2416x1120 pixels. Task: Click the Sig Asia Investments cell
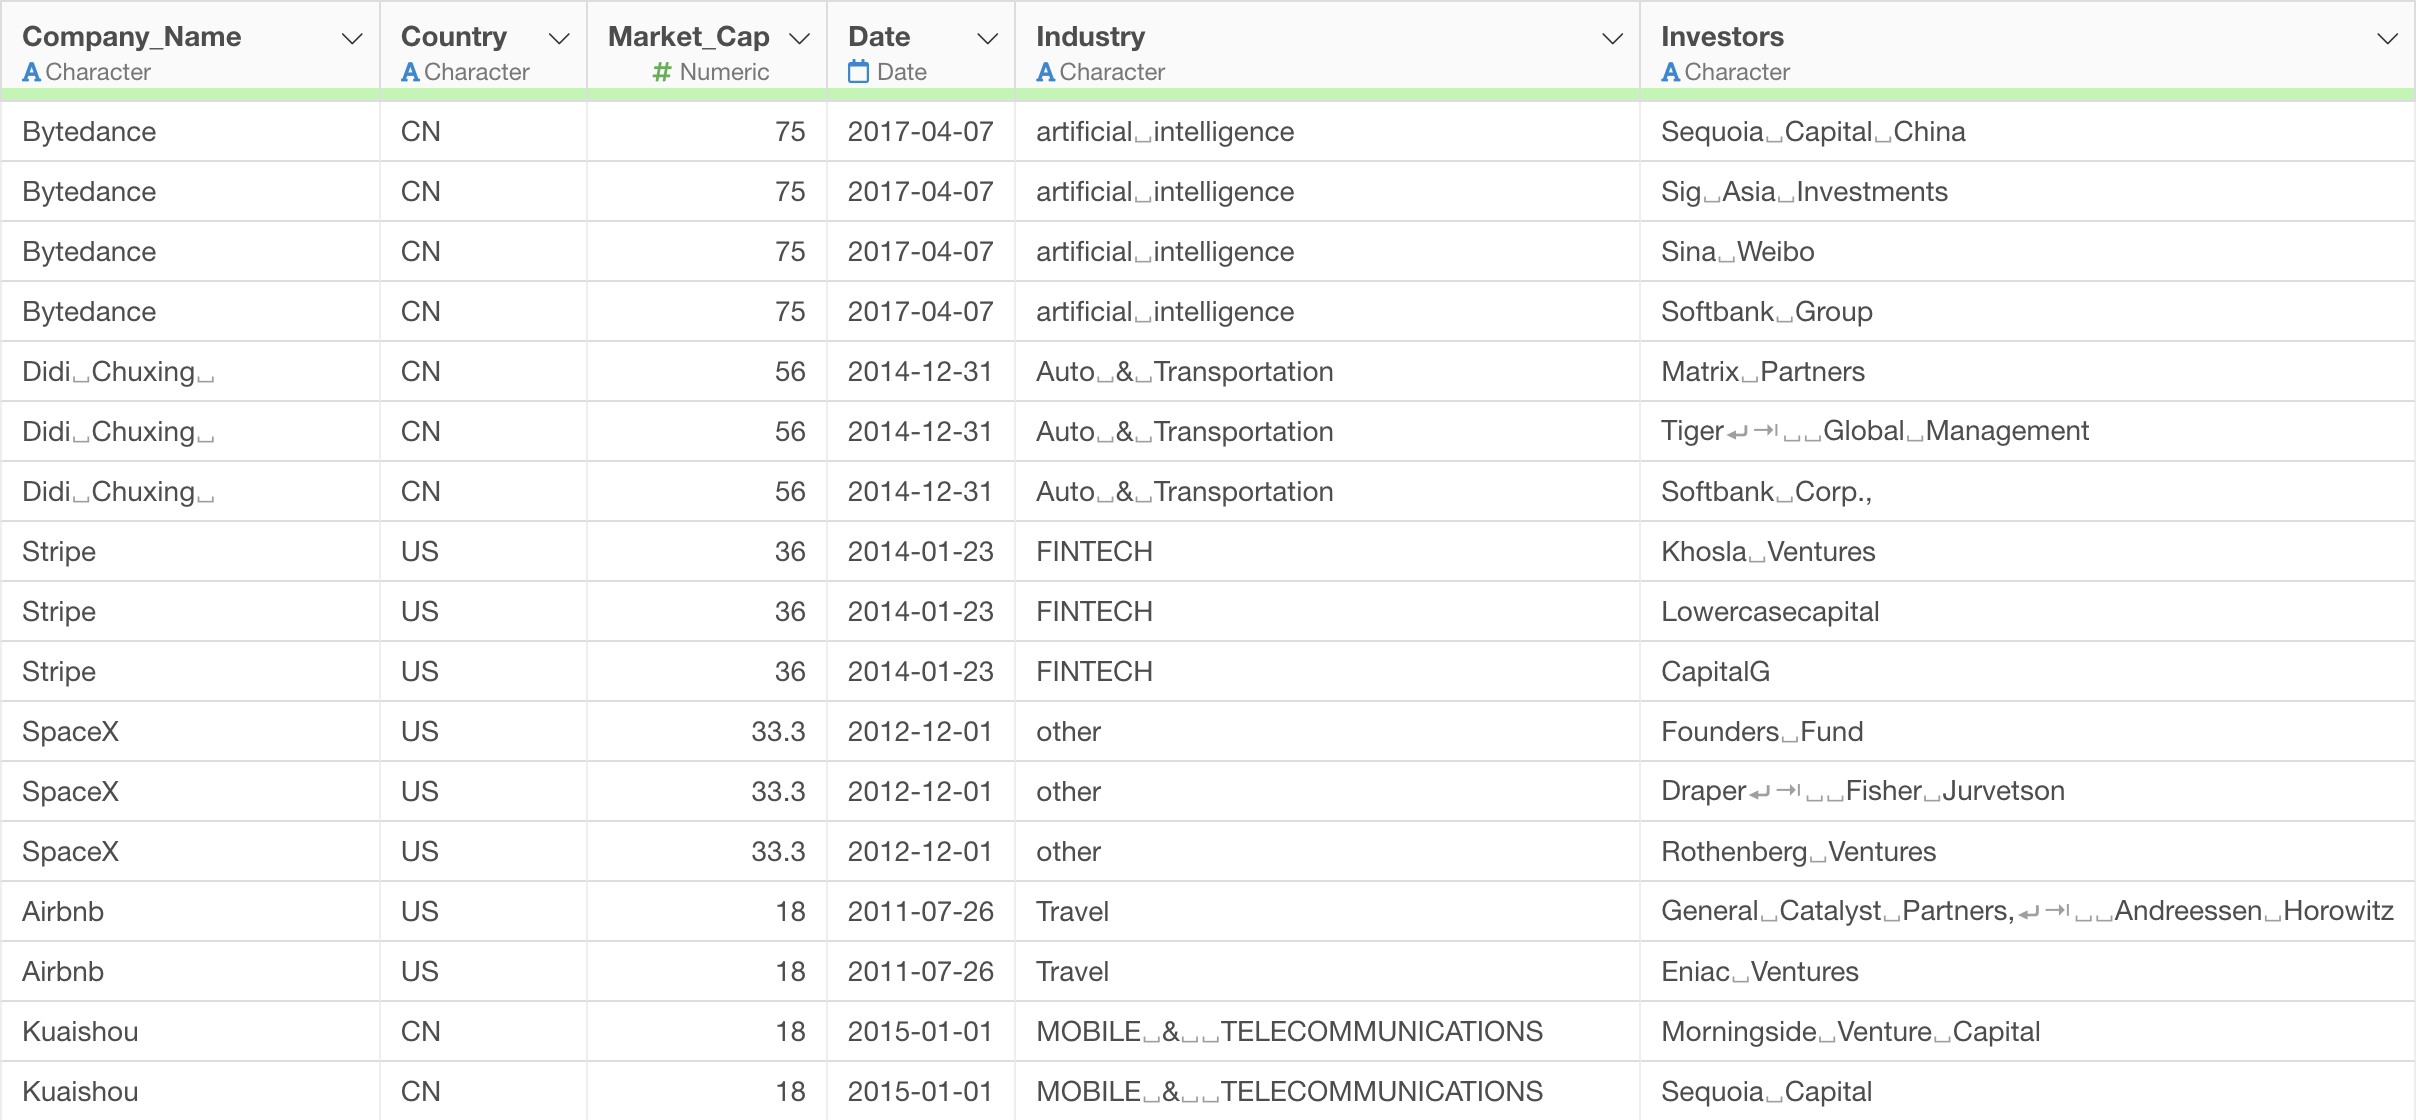(x=2027, y=191)
